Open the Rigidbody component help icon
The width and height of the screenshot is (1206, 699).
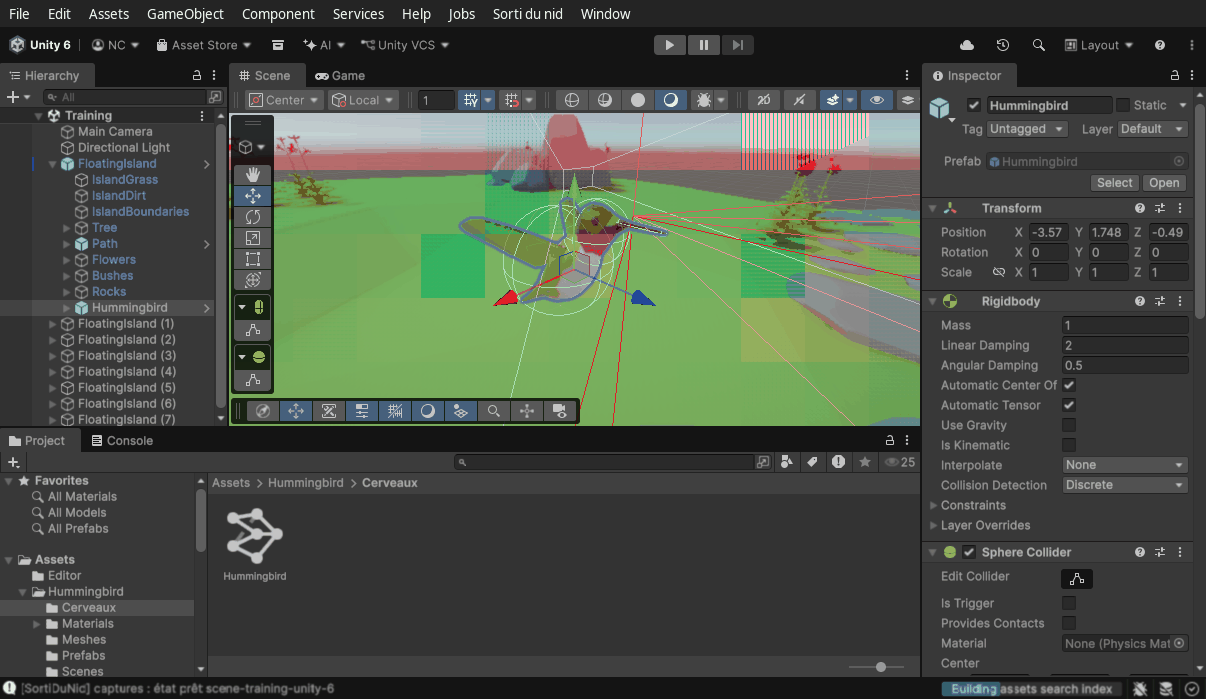(x=1140, y=301)
